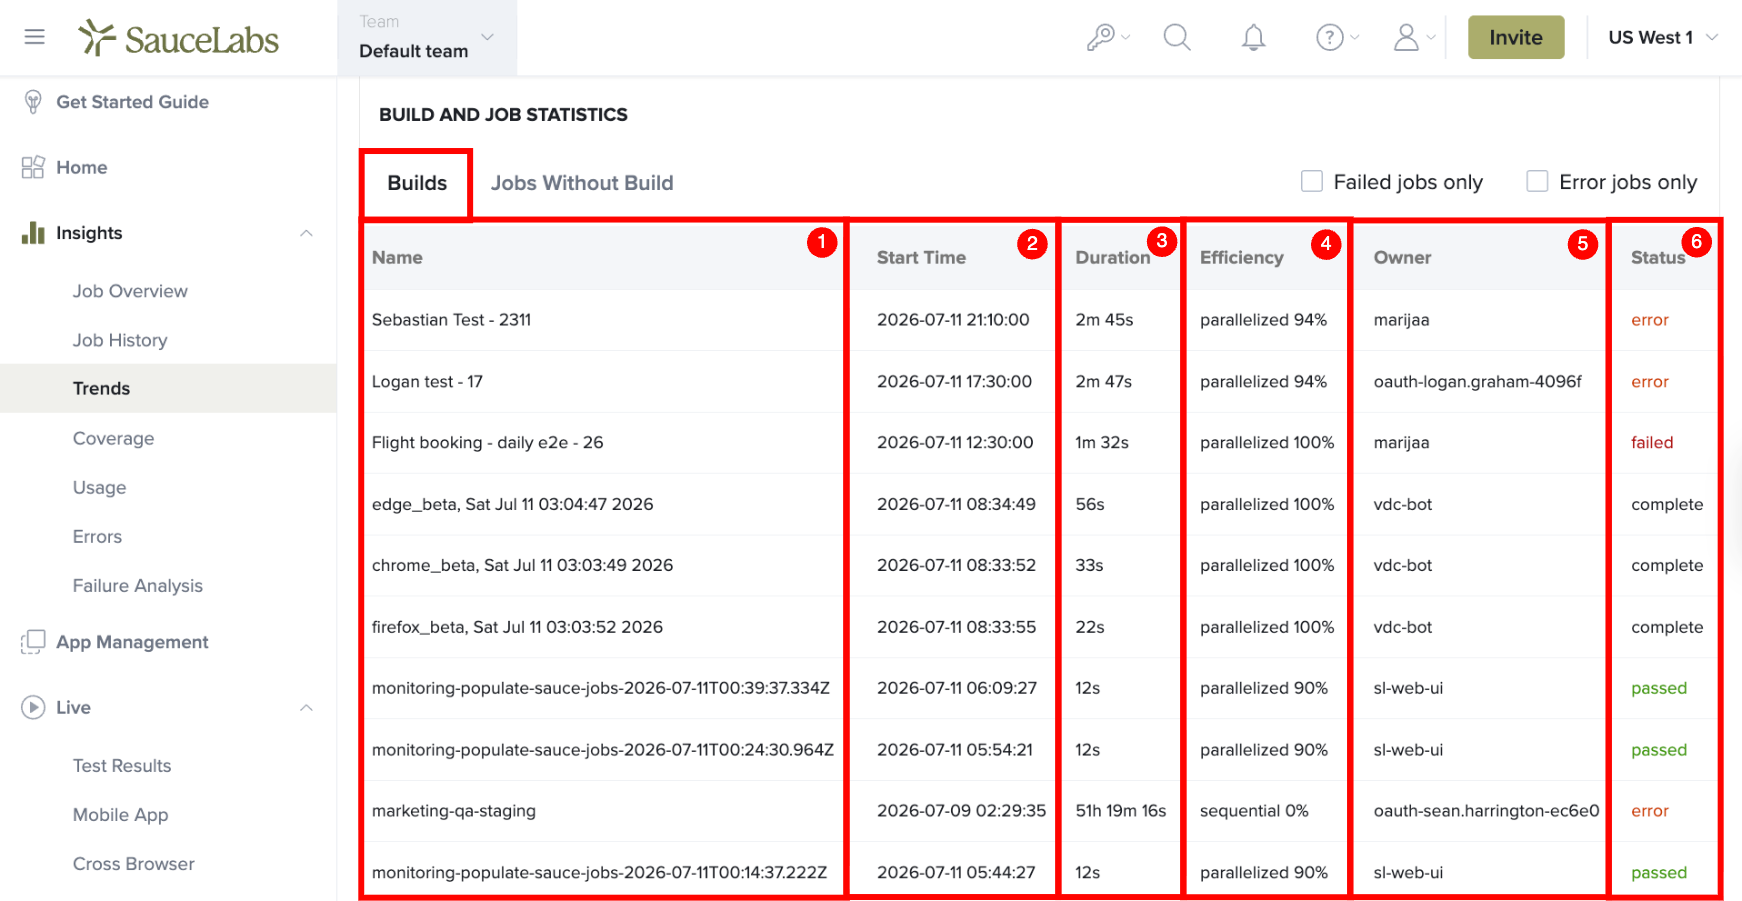Open monitoring-populate-sauce-jobs build ending 00:39:37.334Z
1742x901 pixels.
(x=601, y=688)
